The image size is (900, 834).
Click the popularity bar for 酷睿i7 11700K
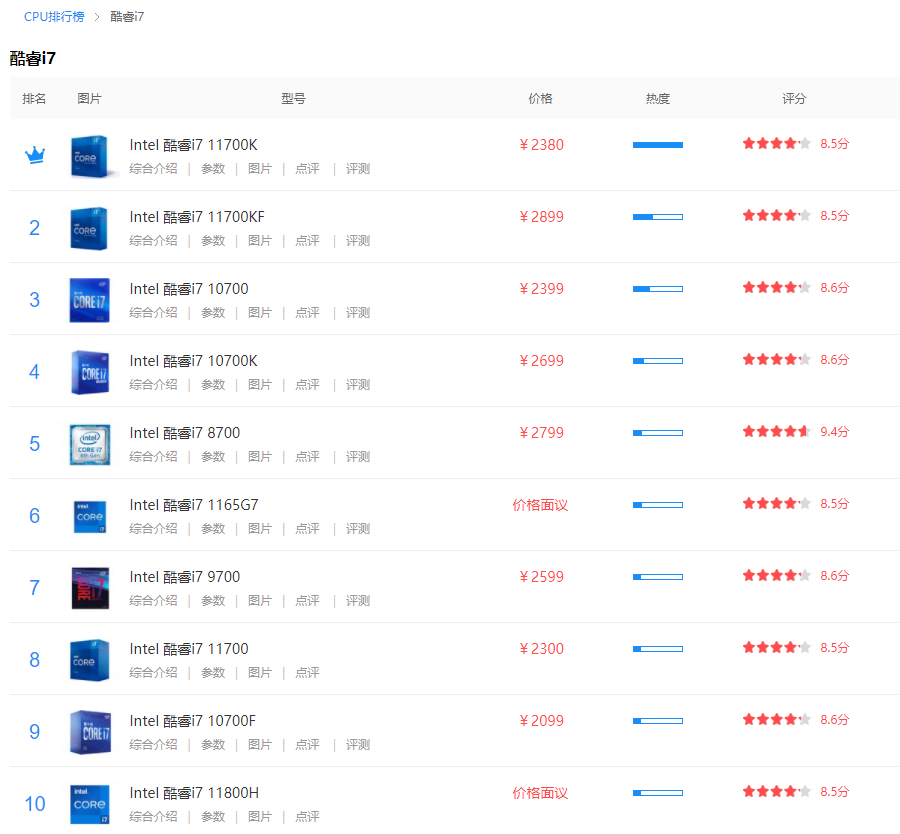pyautogui.click(x=657, y=145)
